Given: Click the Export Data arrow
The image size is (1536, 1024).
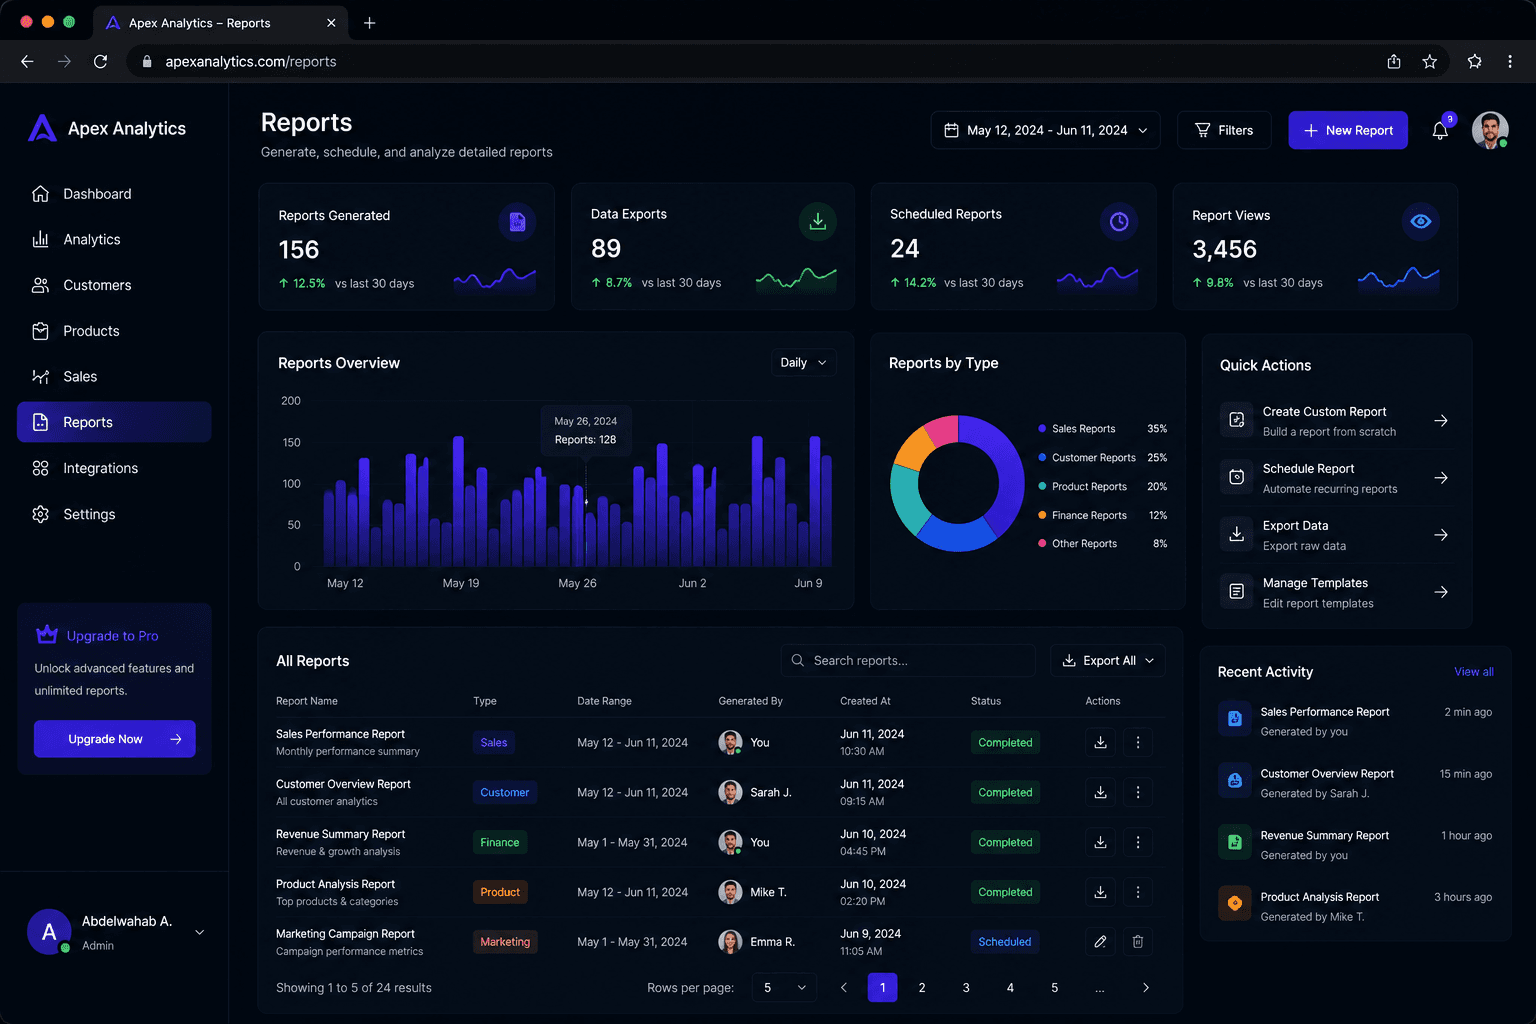Looking at the screenshot, I should (x=1441, y=535).
